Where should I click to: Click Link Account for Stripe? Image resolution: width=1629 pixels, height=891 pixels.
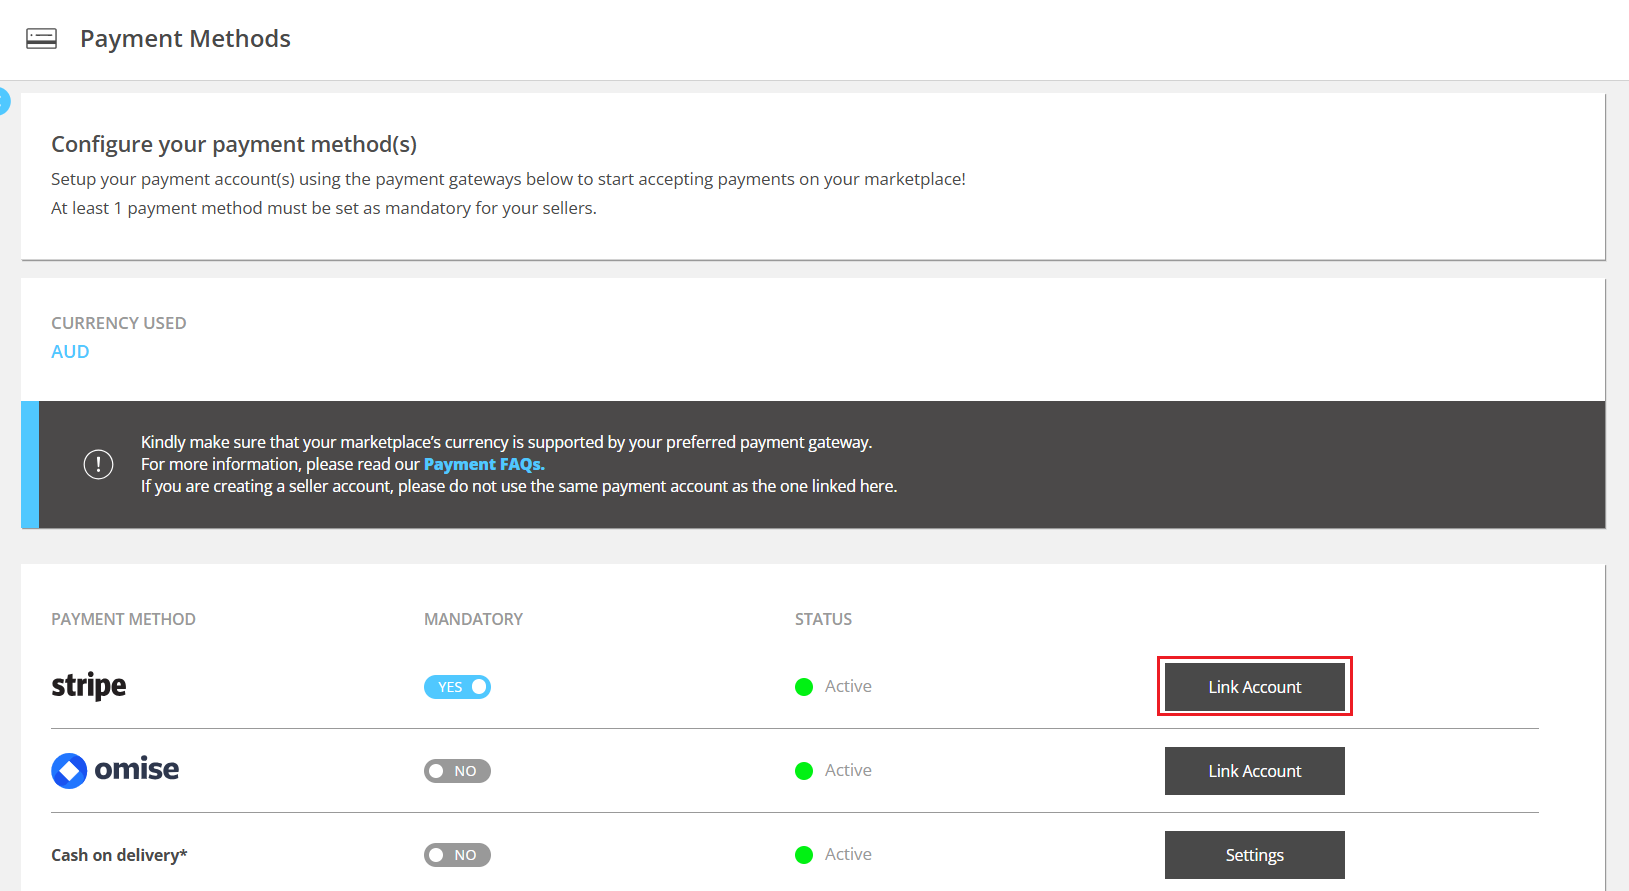click(x=1254, y=687)
